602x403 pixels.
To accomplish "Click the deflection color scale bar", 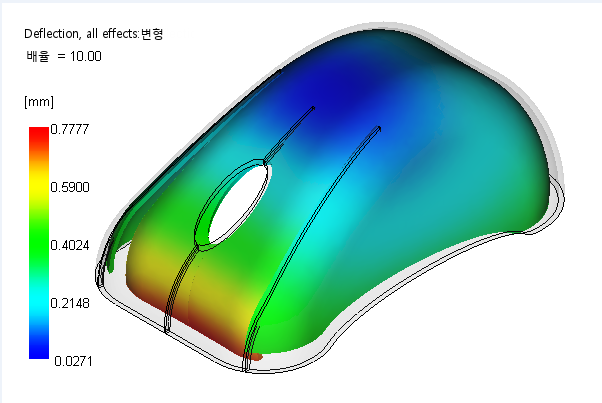I will [39, 243].
